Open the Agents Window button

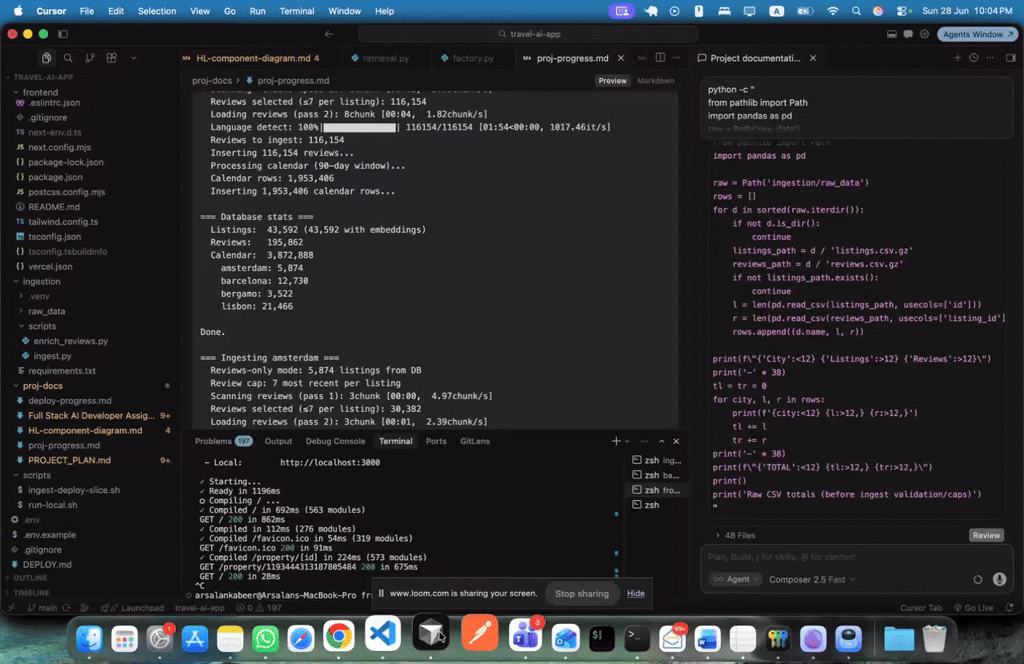click(x=977, y=34)
